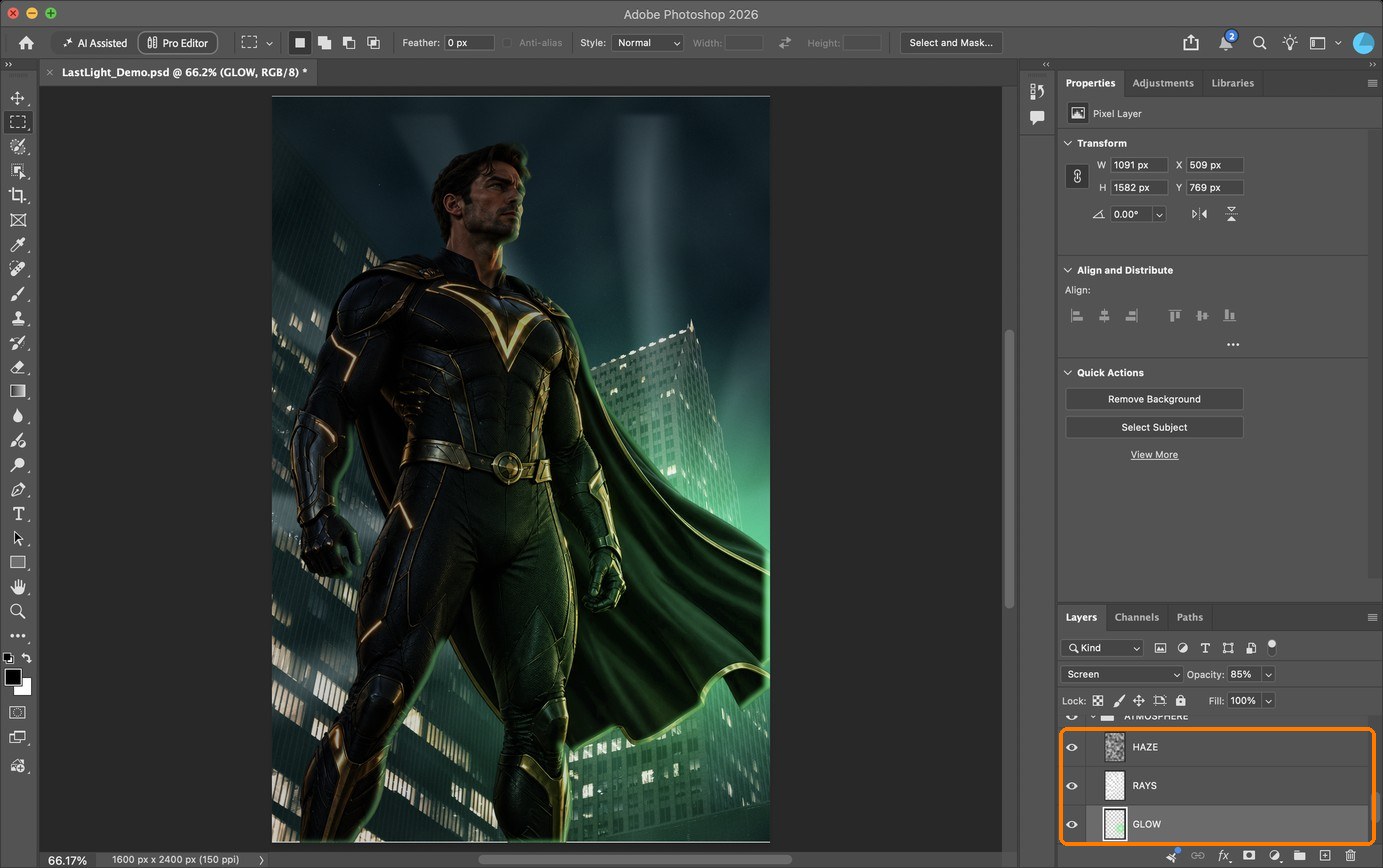Open the Share icon in the top bar
This screenshot has width=1383, height=868.
(x=1191, y=43)
